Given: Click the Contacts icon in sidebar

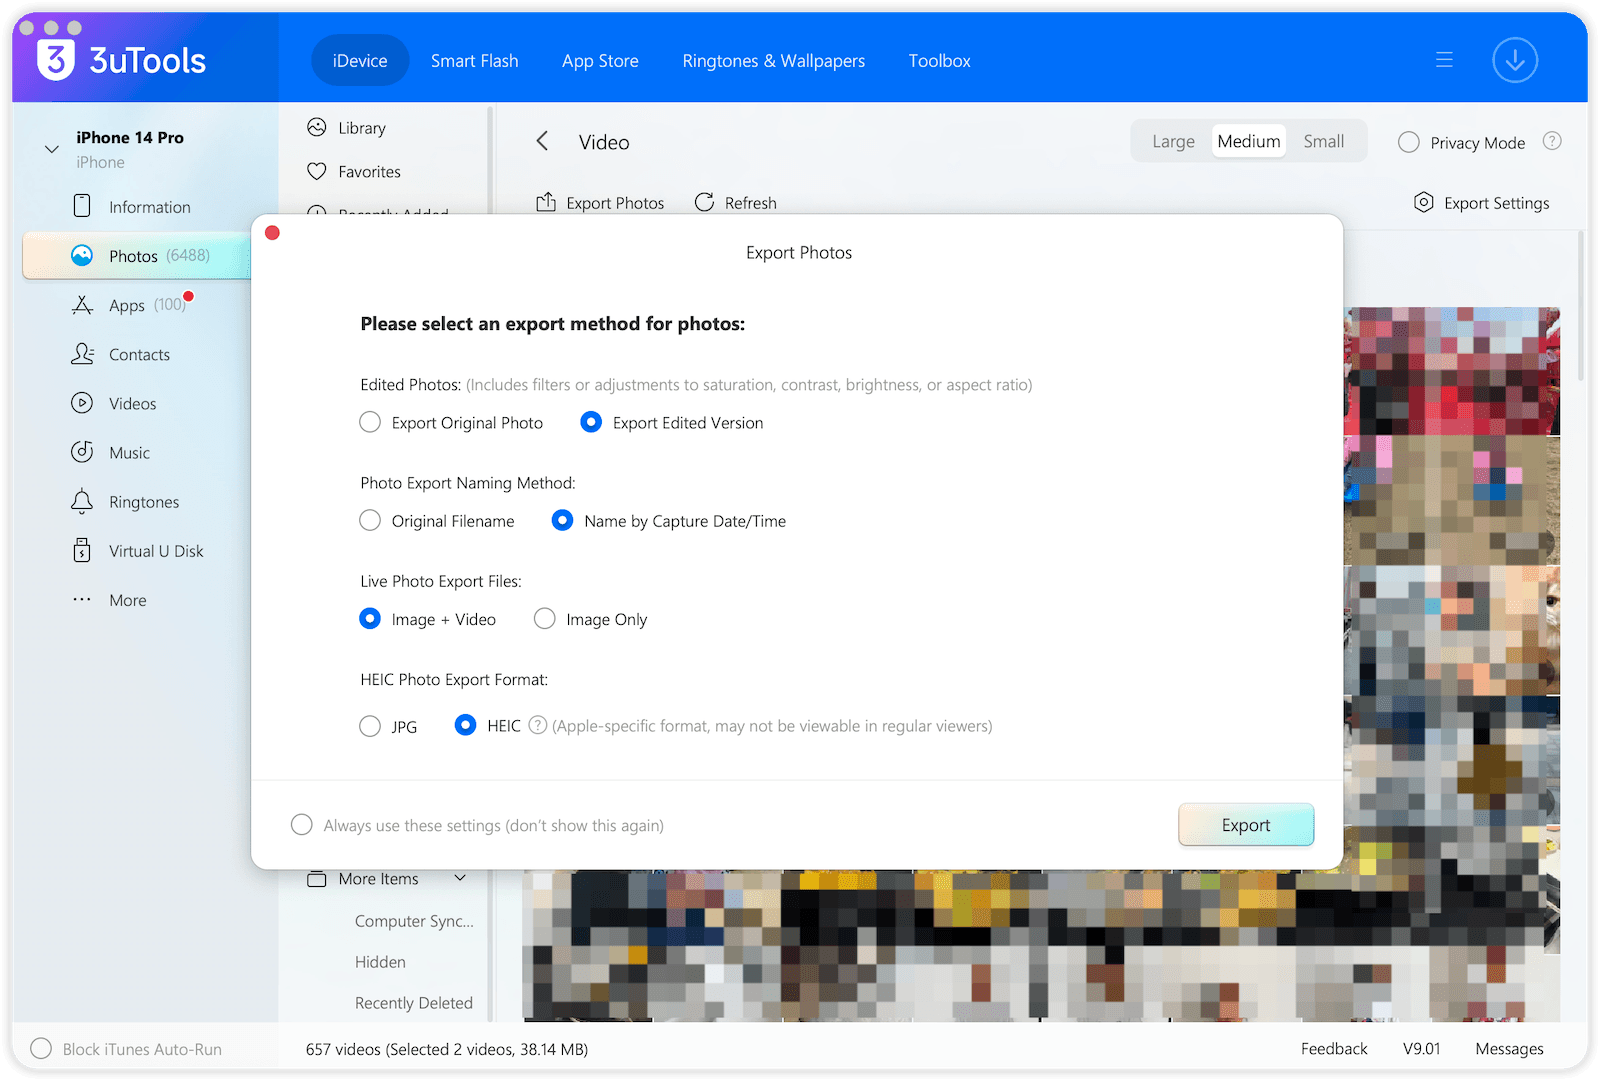Looking at the screenshot, I should (82, 354).
